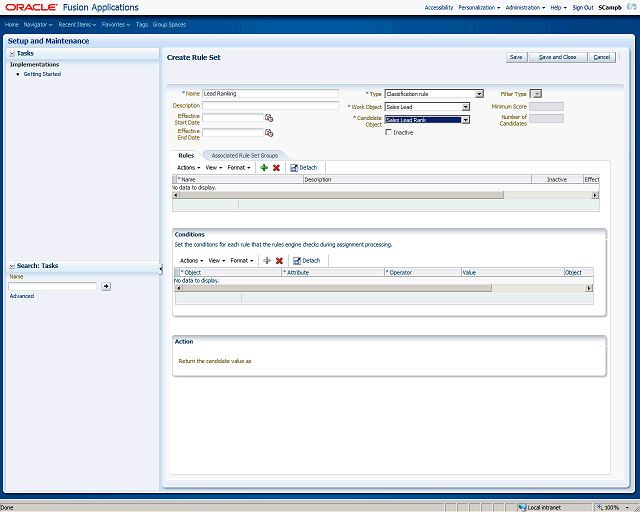Detach the Conditions table
The image size is (640, 512).
(307, 261)
